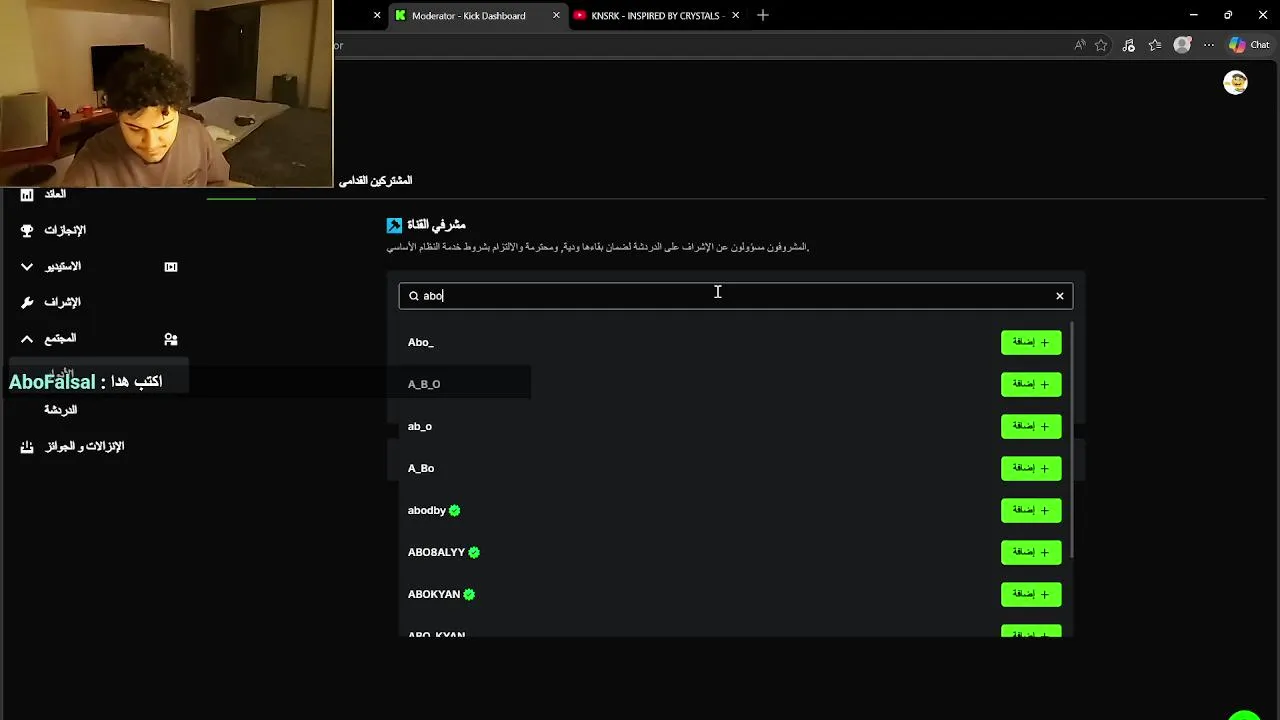Image resolution: width=1280 pixels, height=720 pixels.
Task: Open a new browser tab
Action: pos(763,15)
